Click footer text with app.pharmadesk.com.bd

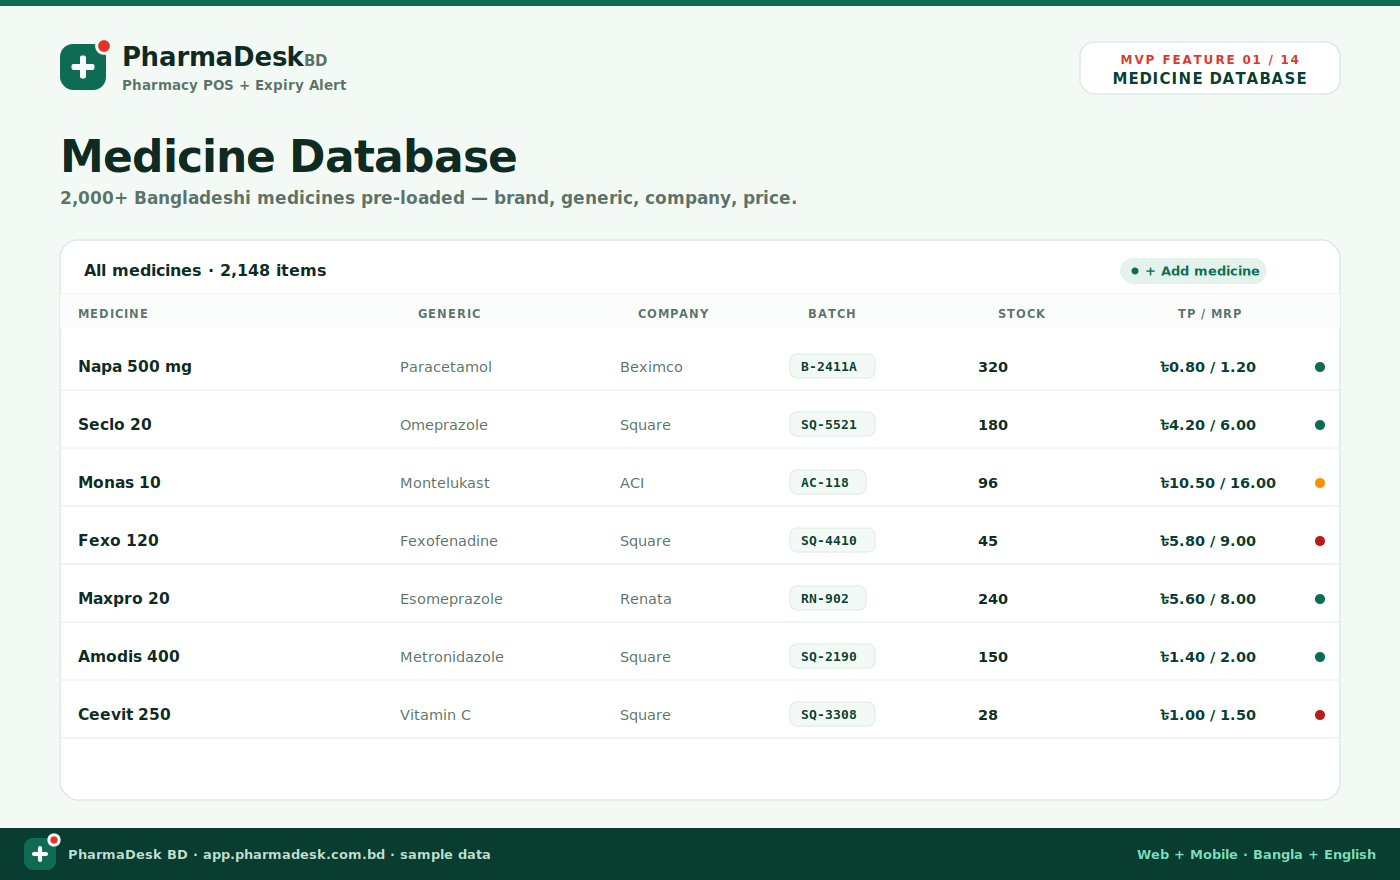(x=279, y=855)
